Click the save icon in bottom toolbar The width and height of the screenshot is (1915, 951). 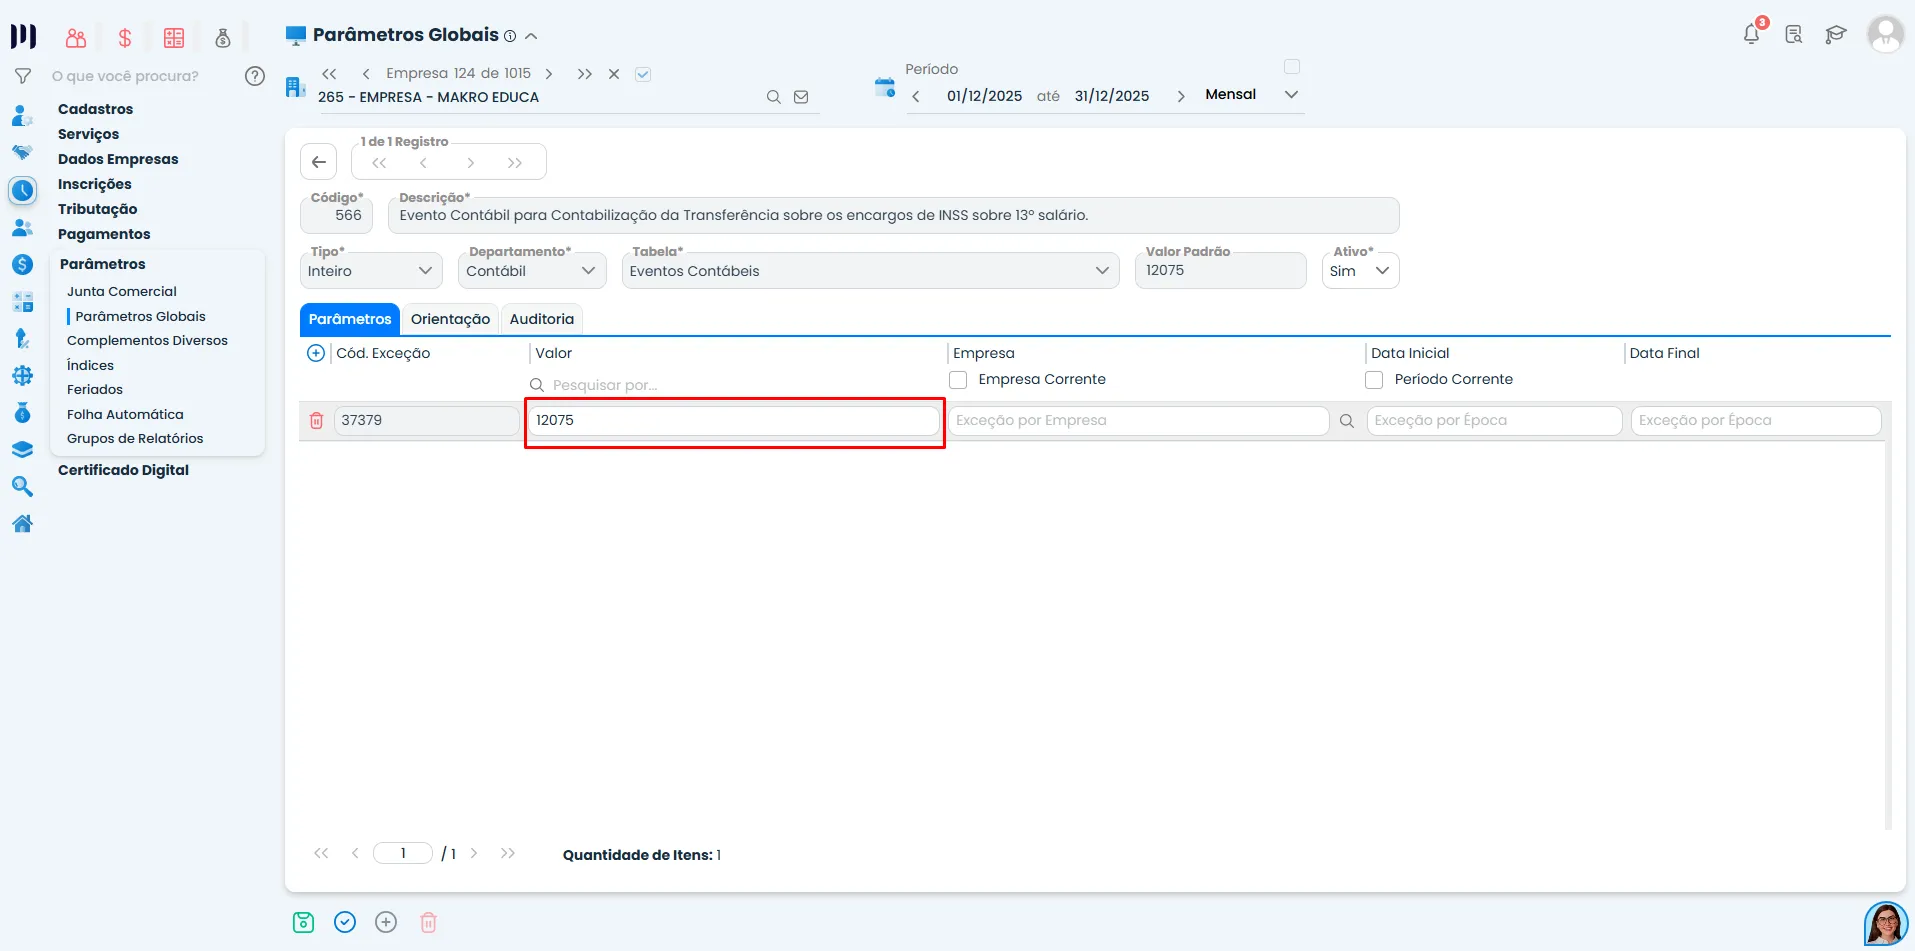pos(303,923)
